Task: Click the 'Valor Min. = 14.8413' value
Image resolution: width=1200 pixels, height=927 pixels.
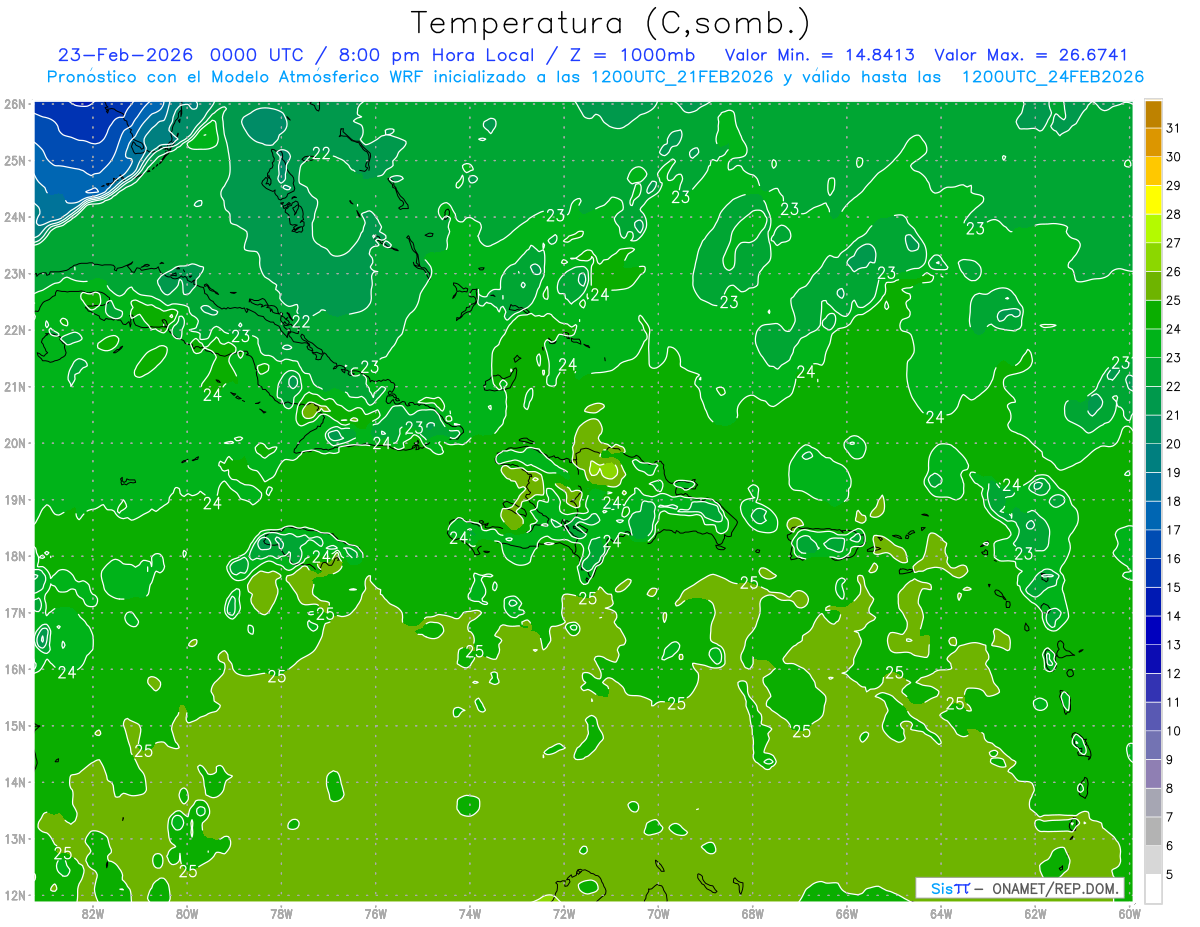Action: coord(820,55)
